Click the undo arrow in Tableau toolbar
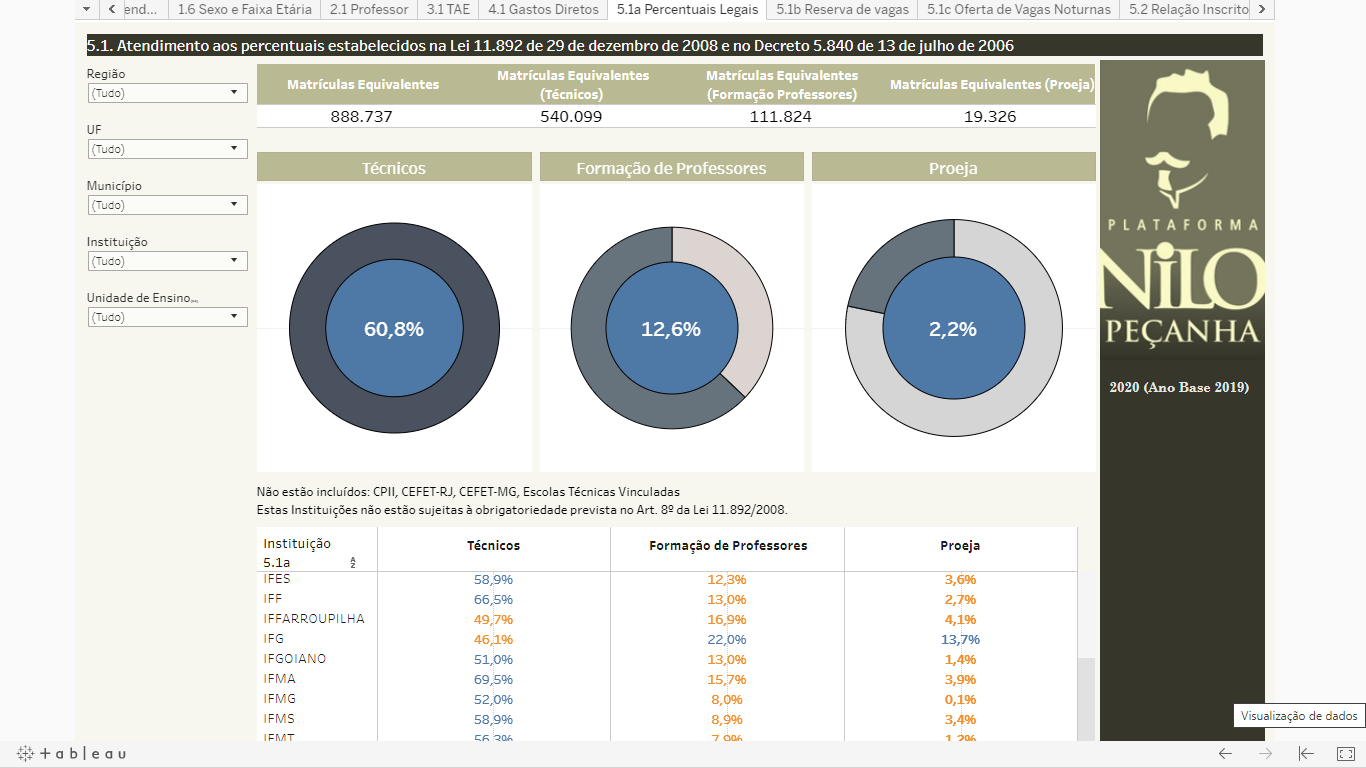Screen dimensions: 1366x768 point(1225,753)
